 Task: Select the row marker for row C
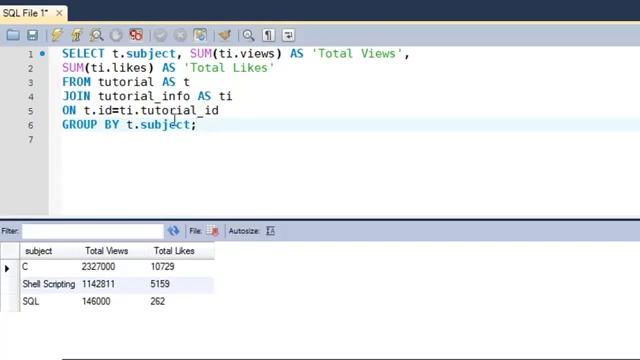tap(7, 268)
